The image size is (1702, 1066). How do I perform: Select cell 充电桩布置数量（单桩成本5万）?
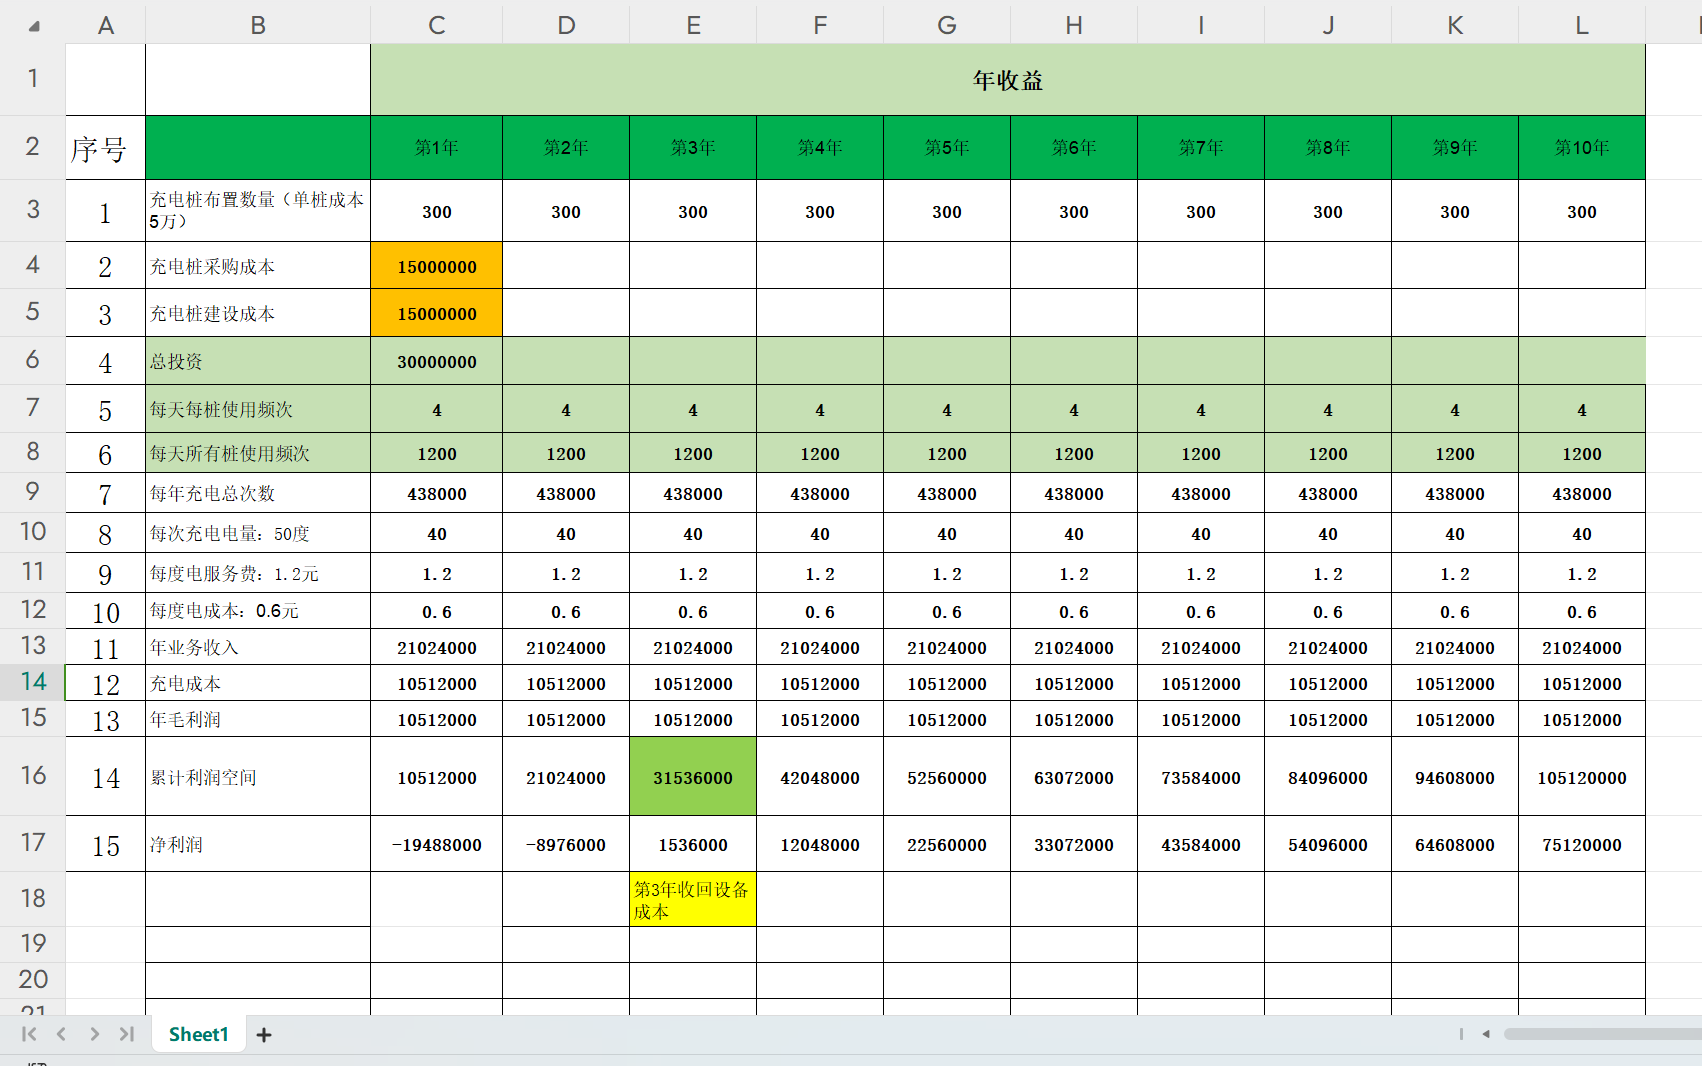(x=258, y=211)
